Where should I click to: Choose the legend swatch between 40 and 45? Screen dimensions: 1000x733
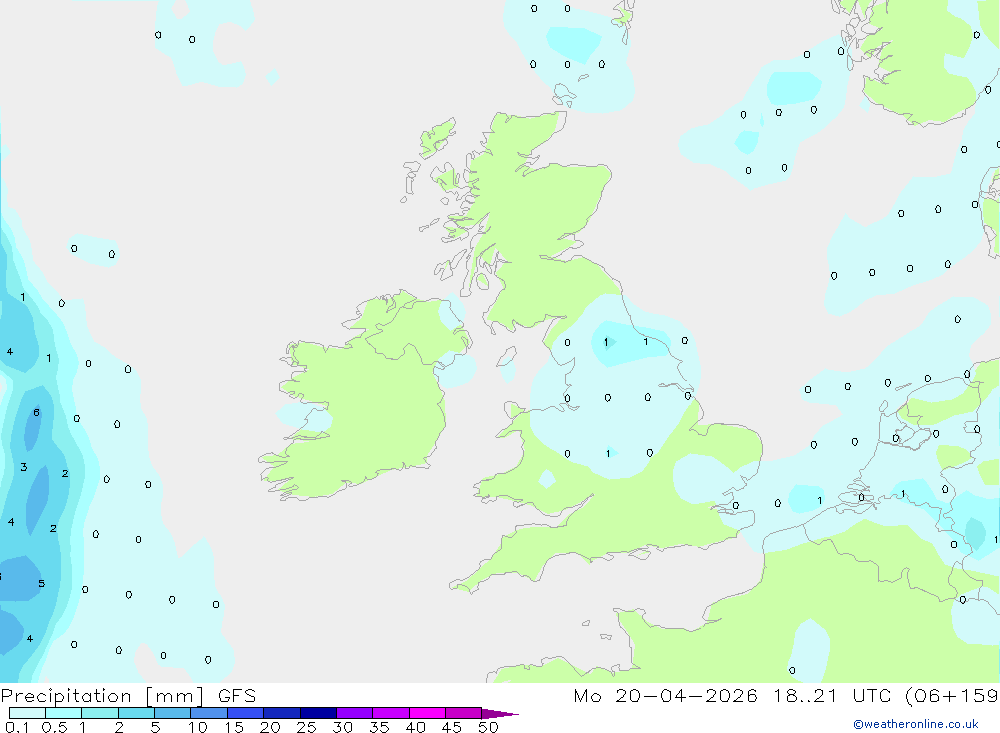427,713
